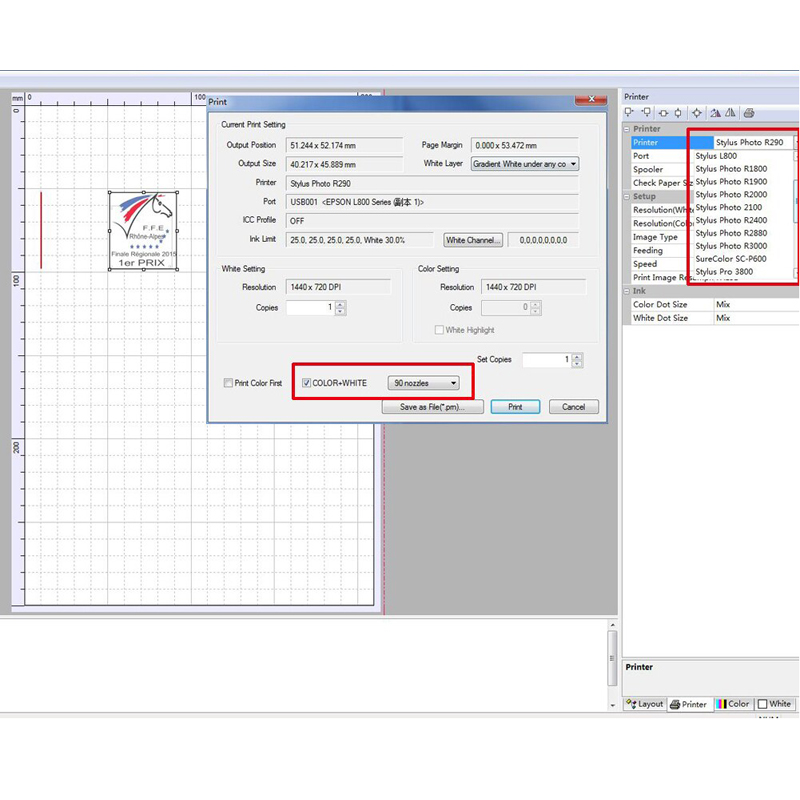Close the Print dialog with X button
This screenshot has width=800, height=800.
coord(591,99)
